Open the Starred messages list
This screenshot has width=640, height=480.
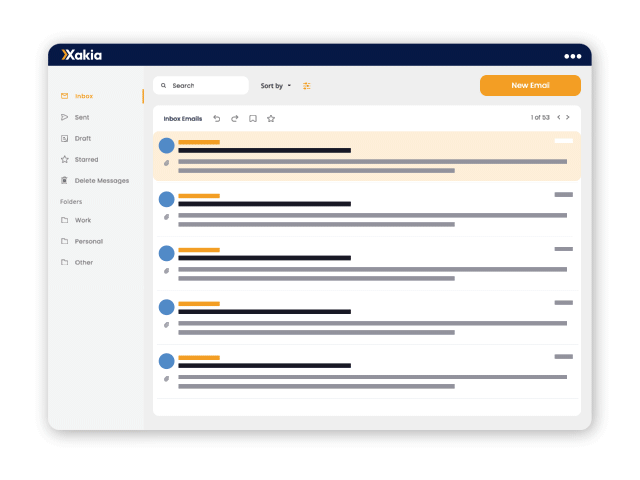(x=86, y=160)
